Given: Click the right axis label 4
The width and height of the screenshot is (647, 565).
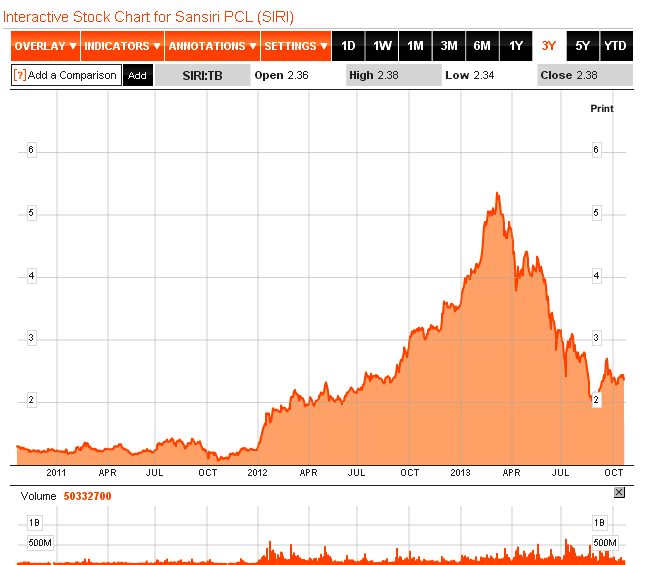Looking at the screenshot, I should click(596, 276).
